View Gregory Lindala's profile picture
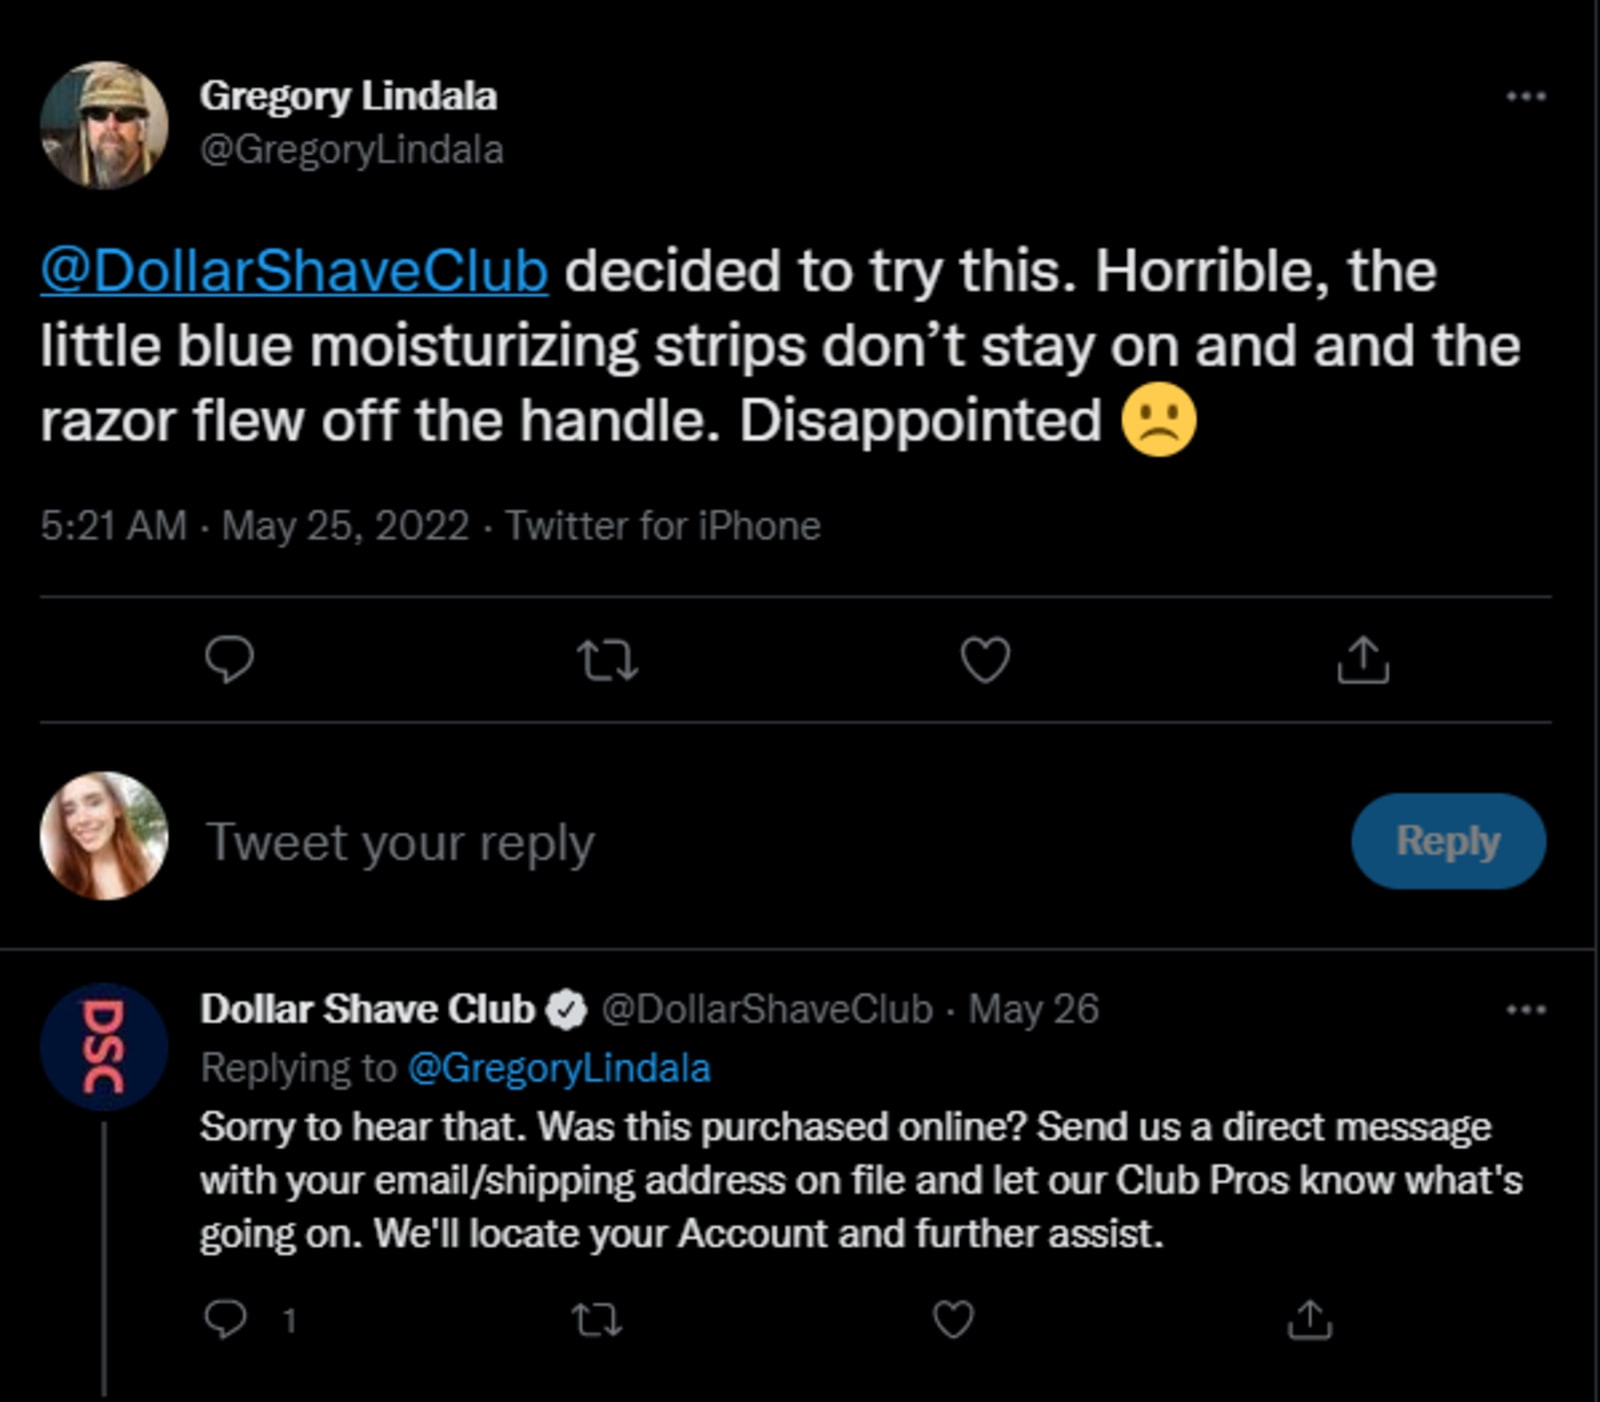This screenshot has width=1600, height=1402. (104, 125)
